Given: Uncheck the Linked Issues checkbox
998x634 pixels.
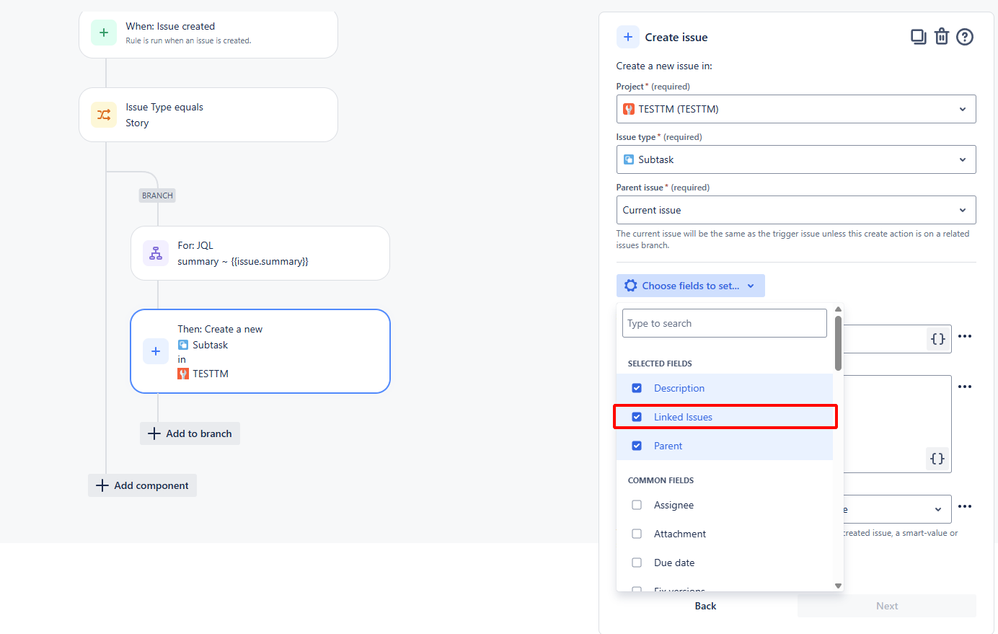Looking at the screenshot, I should pos(636,417).
